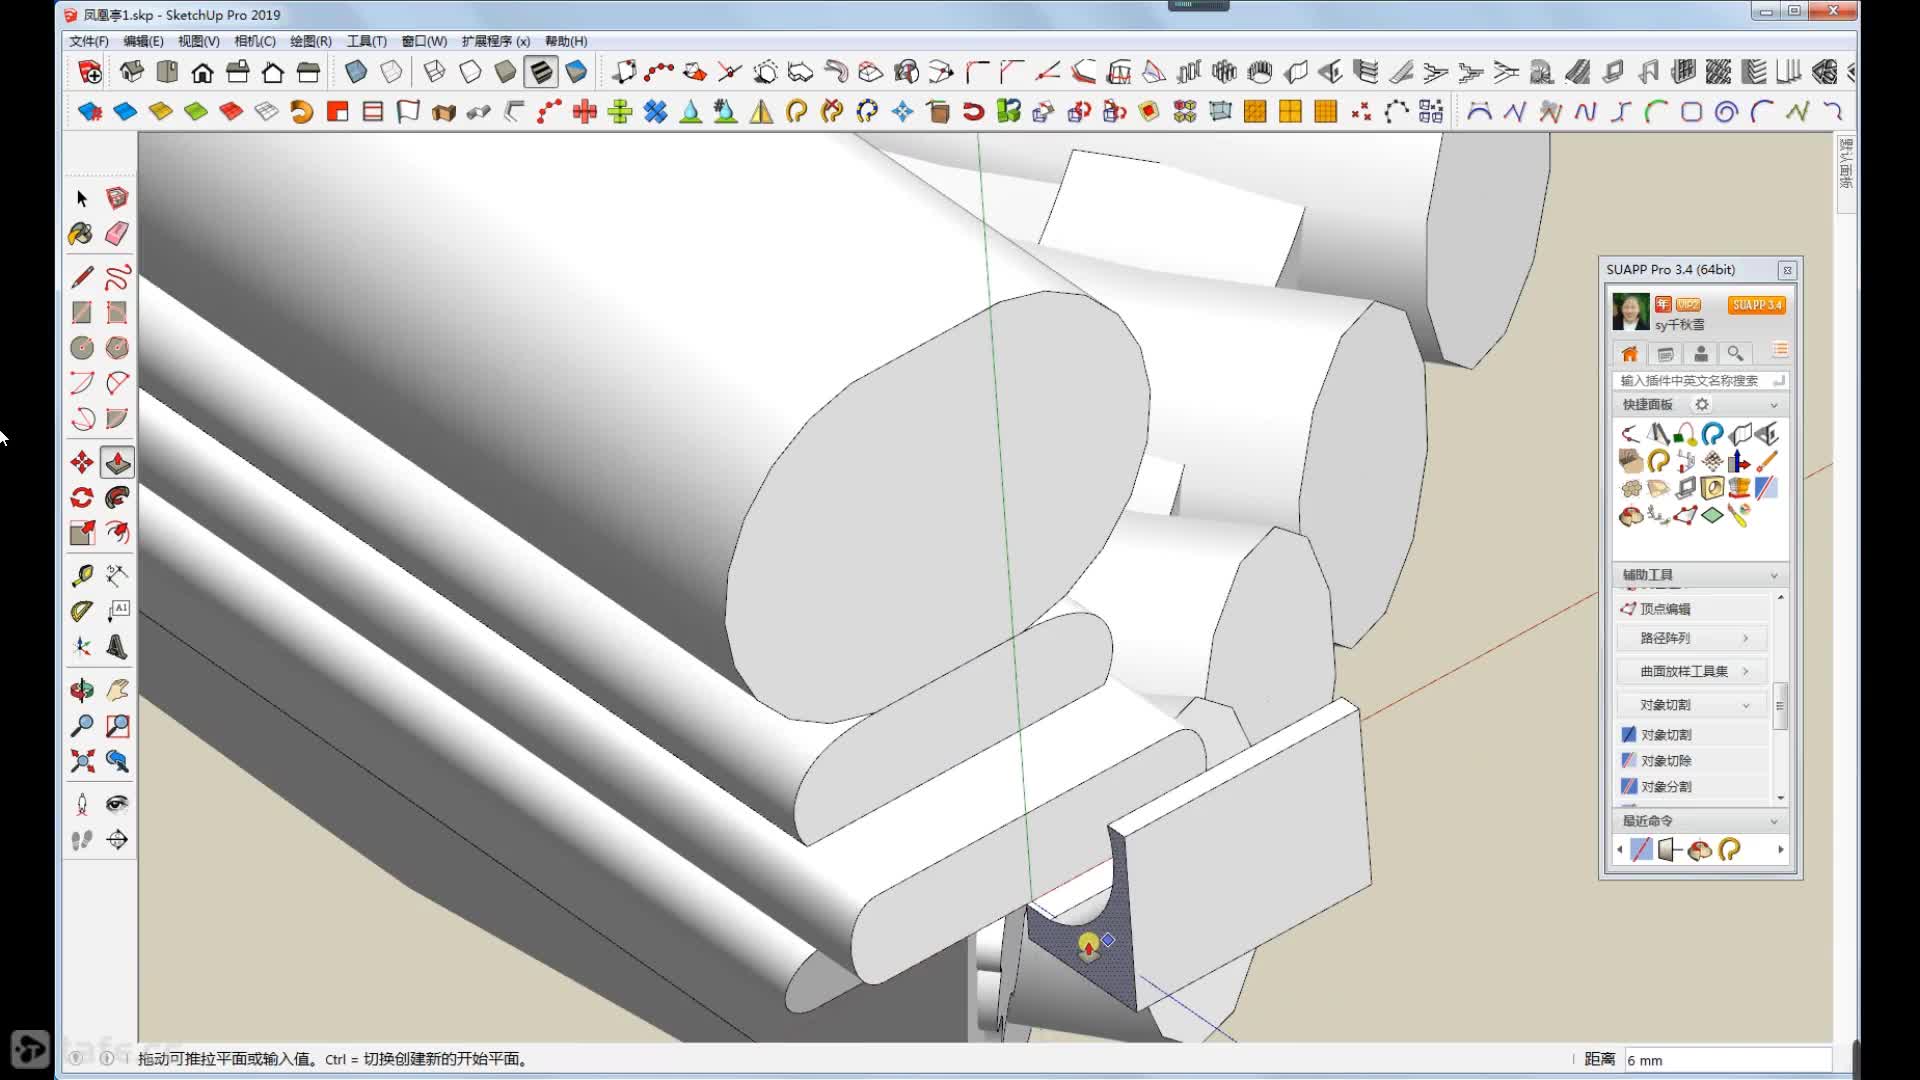Choose the 3D Text tool
The image size is (1920, 1080).
pyautogui.click(x=117, y=647)
